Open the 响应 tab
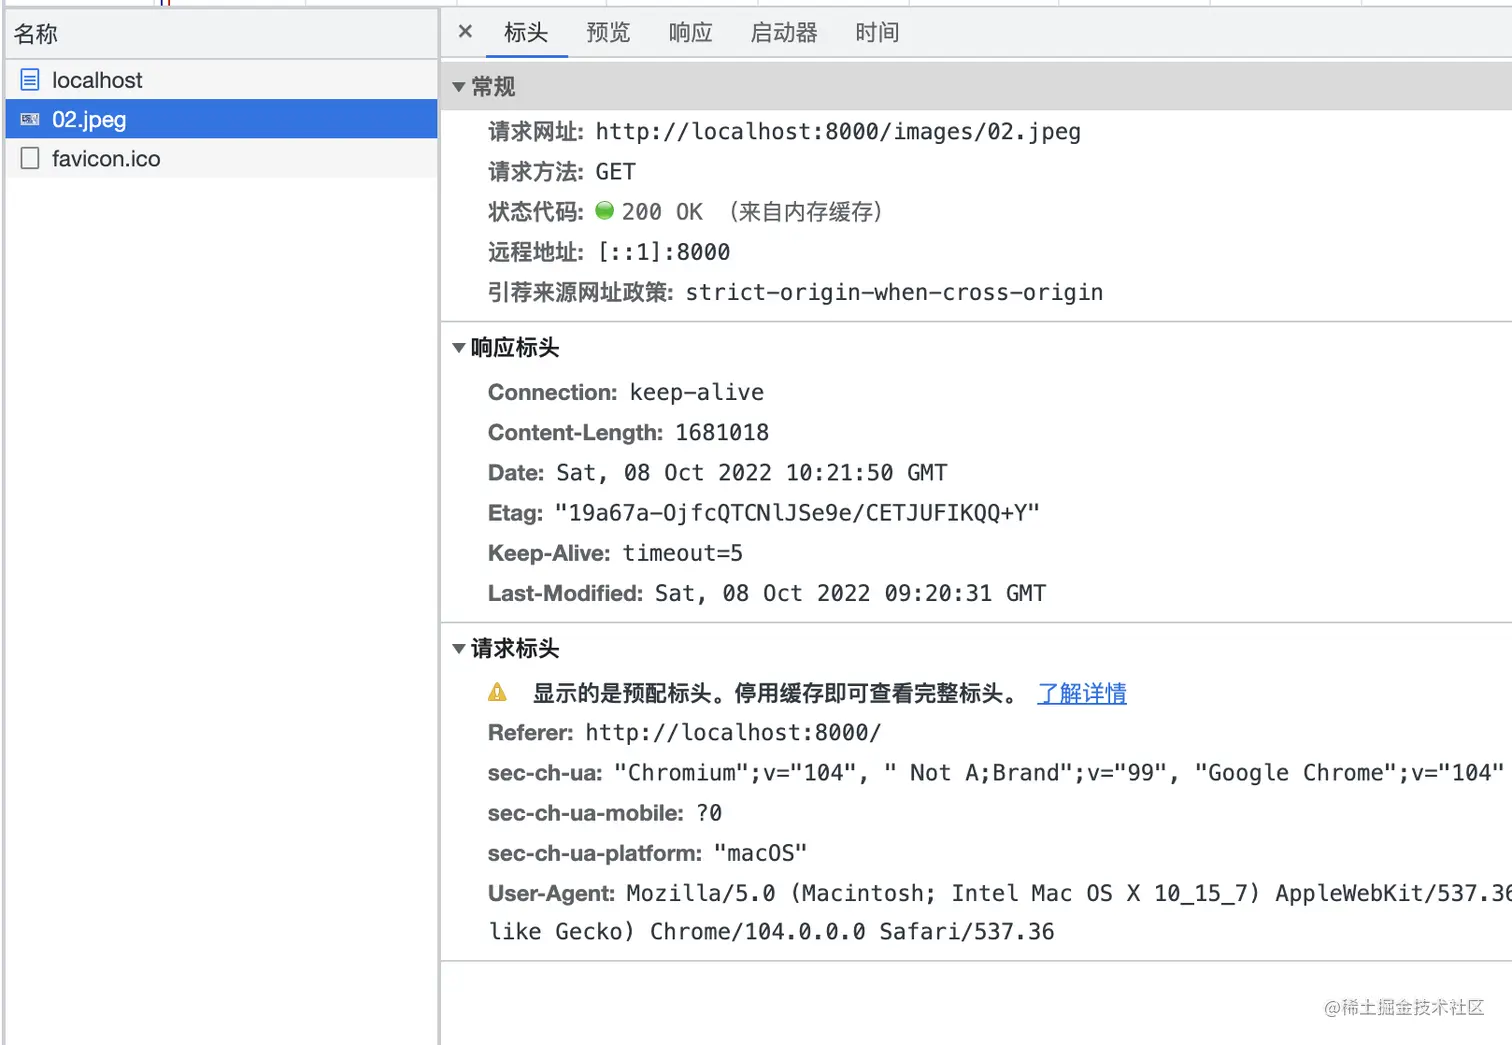The width and height of the screenshot is (1512, 1045). click(690, 32)
